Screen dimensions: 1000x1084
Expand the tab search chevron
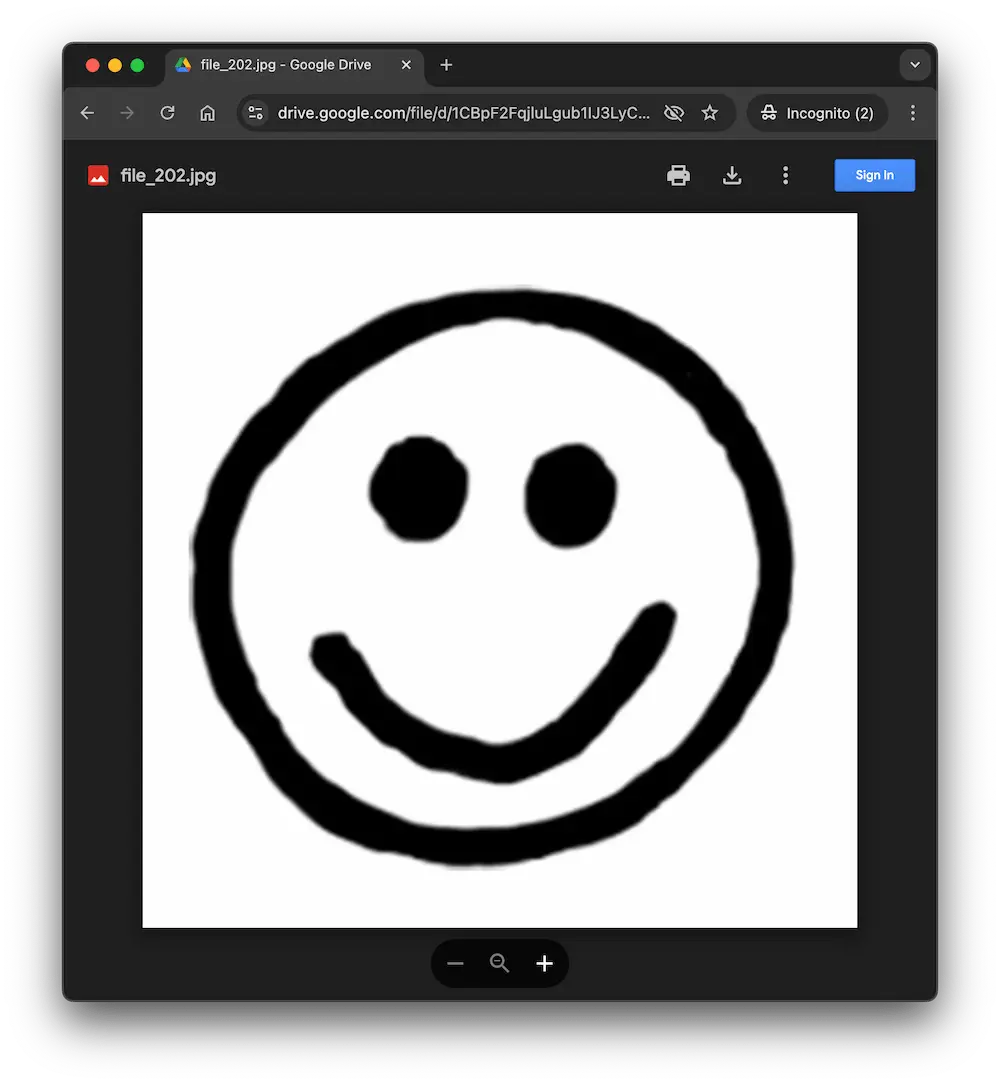tap(914, 65)
